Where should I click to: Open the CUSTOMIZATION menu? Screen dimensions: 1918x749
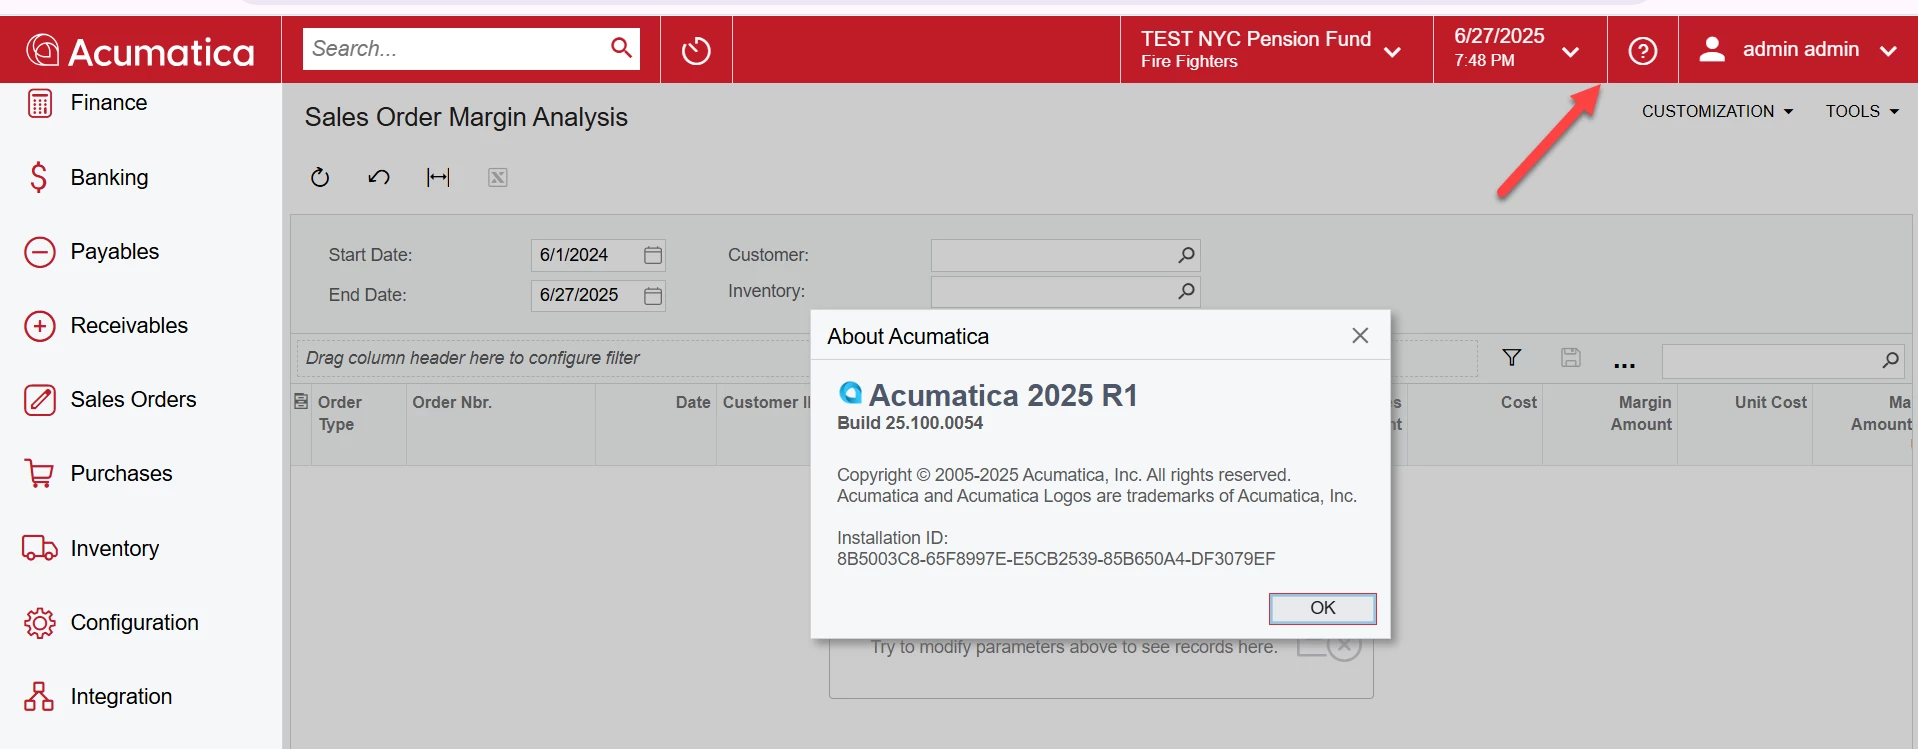(x=1717, y=111)
